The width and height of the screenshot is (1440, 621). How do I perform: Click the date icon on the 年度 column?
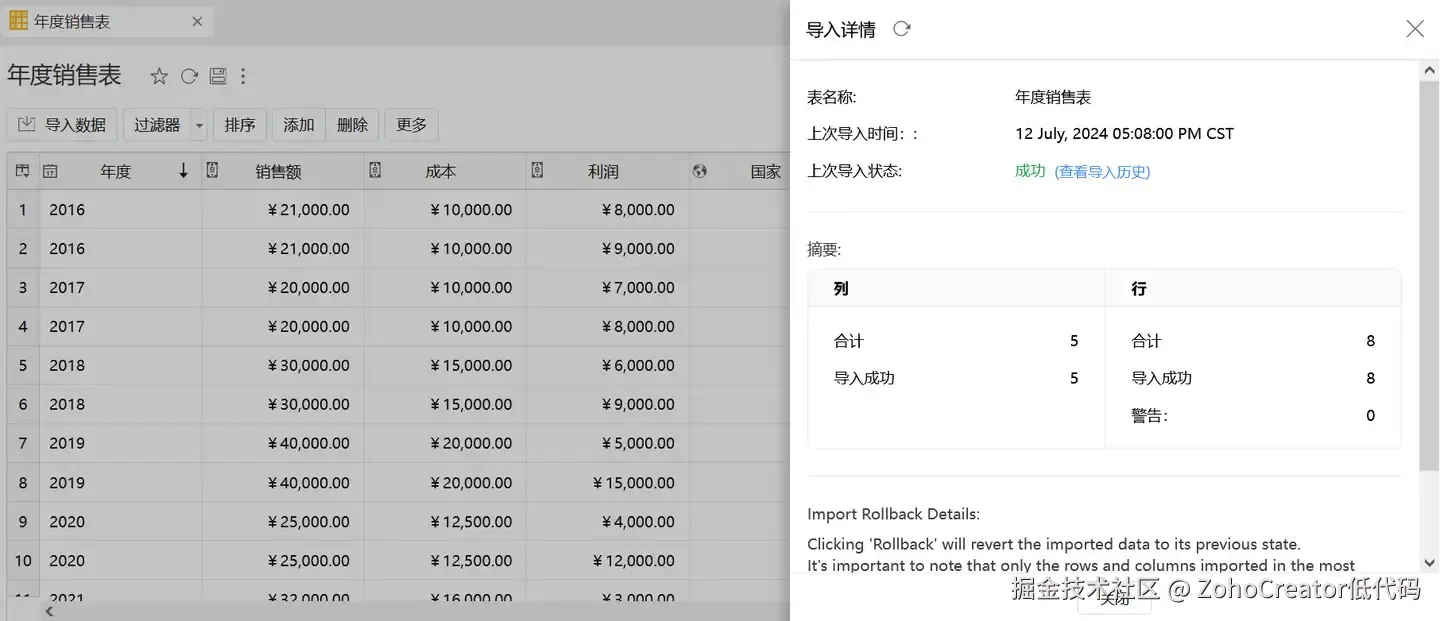coord(50,172)
